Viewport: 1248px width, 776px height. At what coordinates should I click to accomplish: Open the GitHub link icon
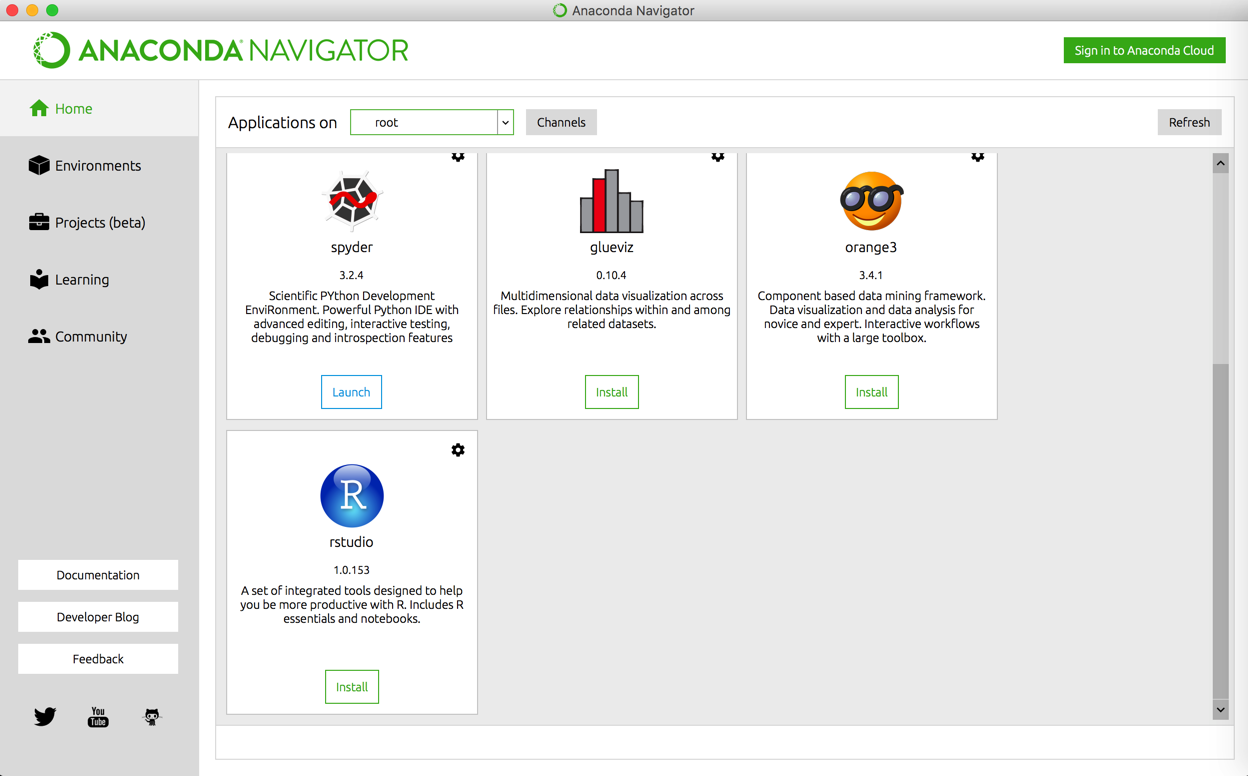coord(152,717)
